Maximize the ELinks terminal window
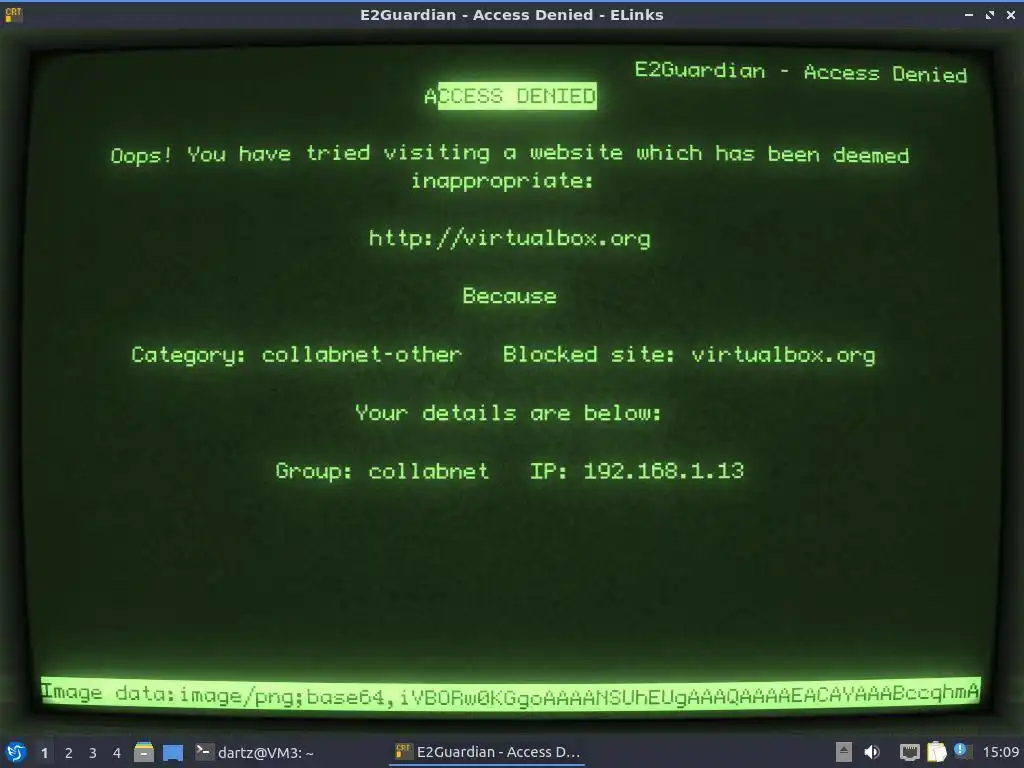 (x=990, y=14)
